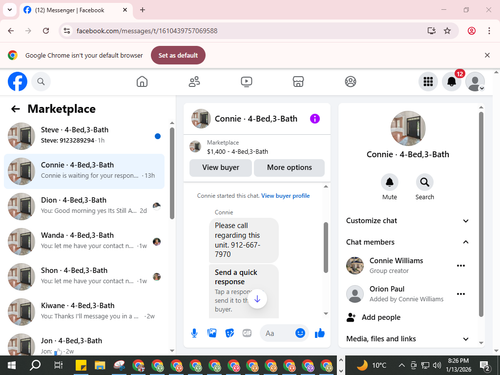Open Dion 4-Bed,3-Bath conversation
The width and height of the screenshot is (500, 375).
(x=84, y=206)
